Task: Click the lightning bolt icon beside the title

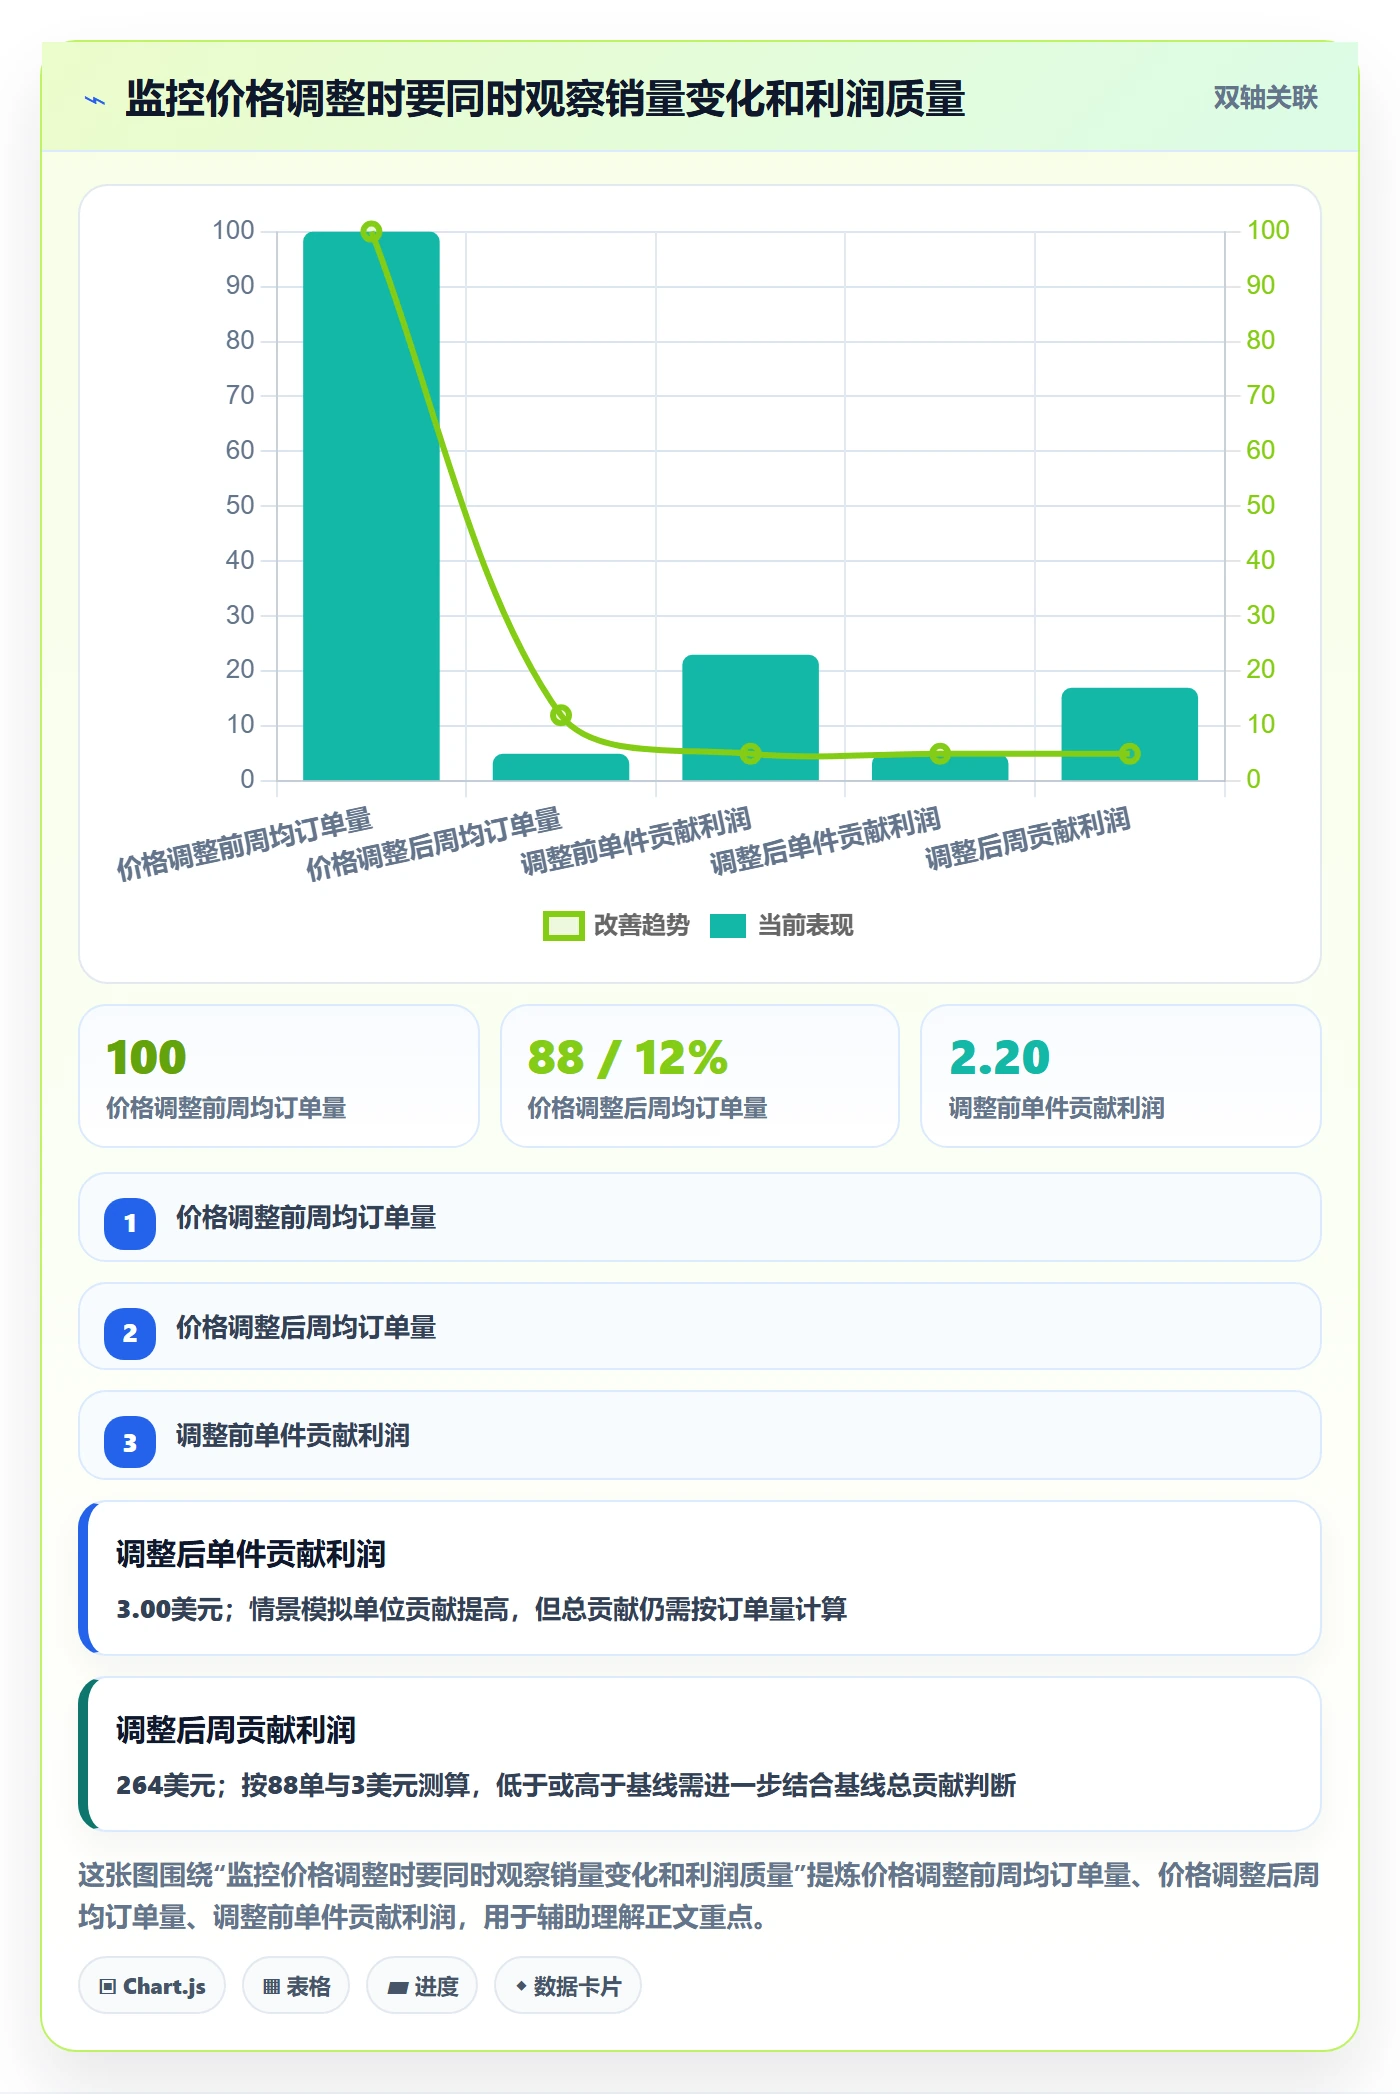Action: click(x=95, y=100)
